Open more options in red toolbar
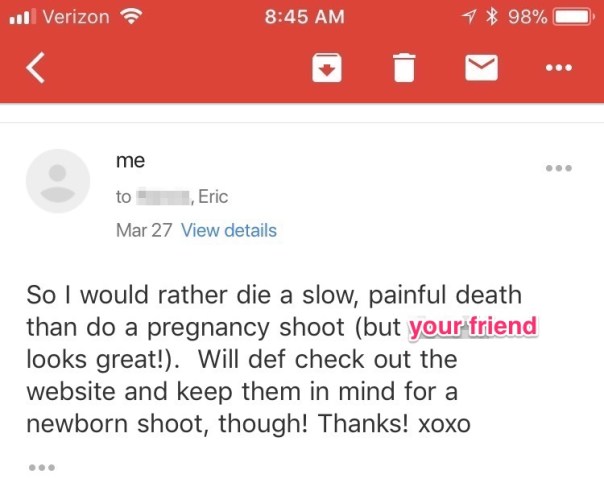 pos(558,68)
